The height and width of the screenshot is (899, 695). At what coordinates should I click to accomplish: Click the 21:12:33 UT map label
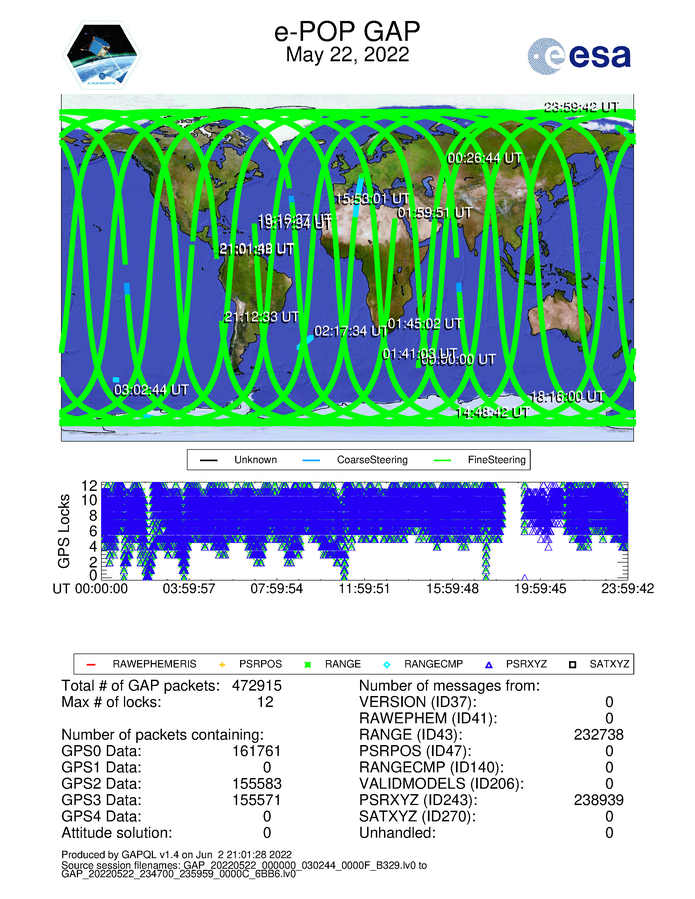point(262,316)
